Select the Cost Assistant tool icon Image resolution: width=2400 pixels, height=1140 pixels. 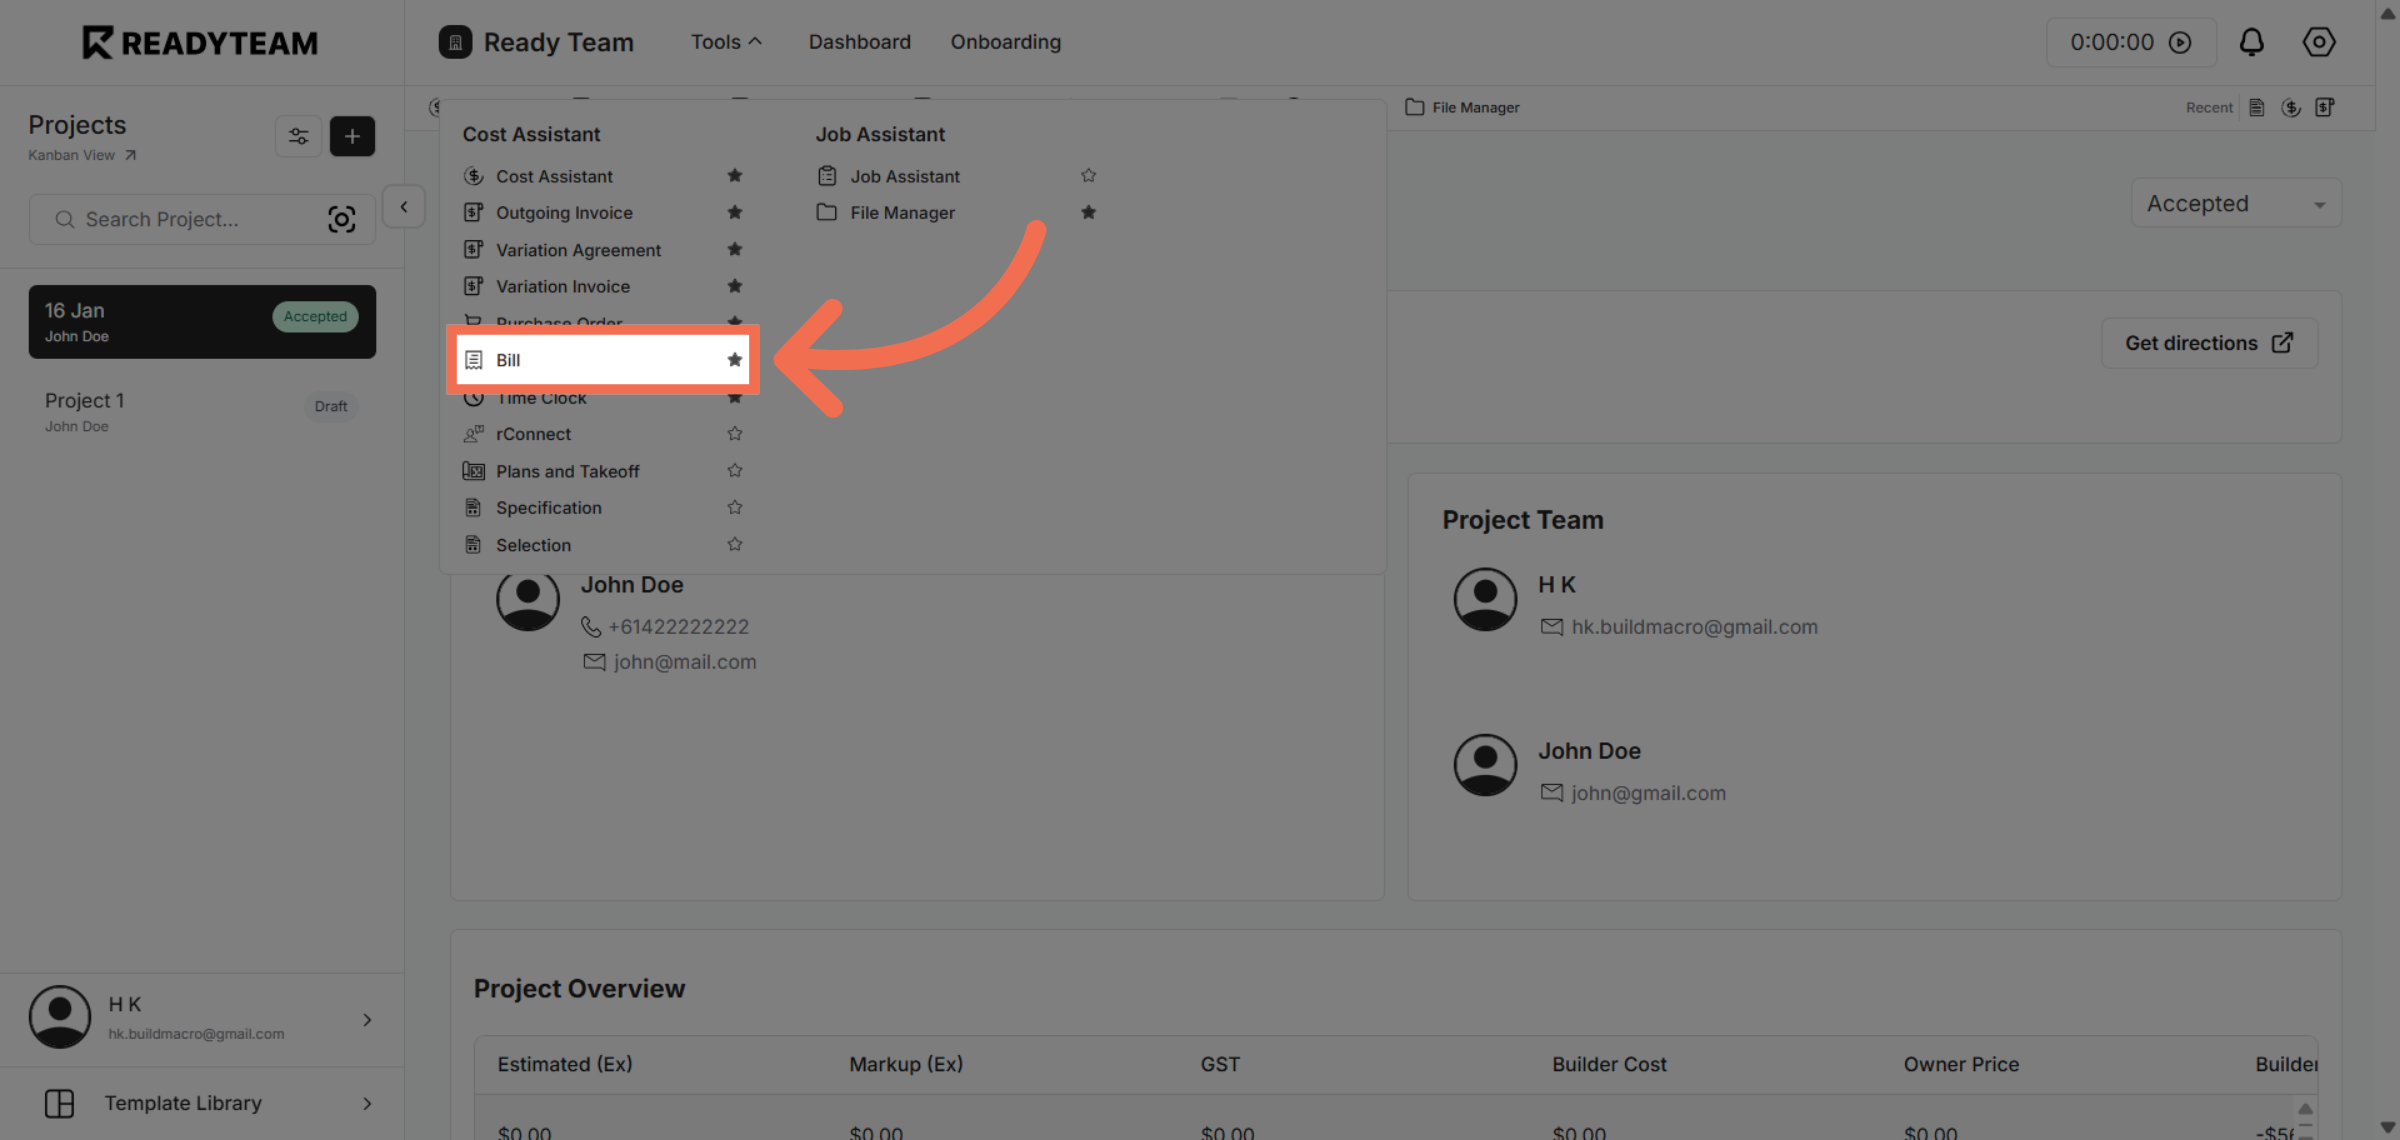tap(473, 175)
